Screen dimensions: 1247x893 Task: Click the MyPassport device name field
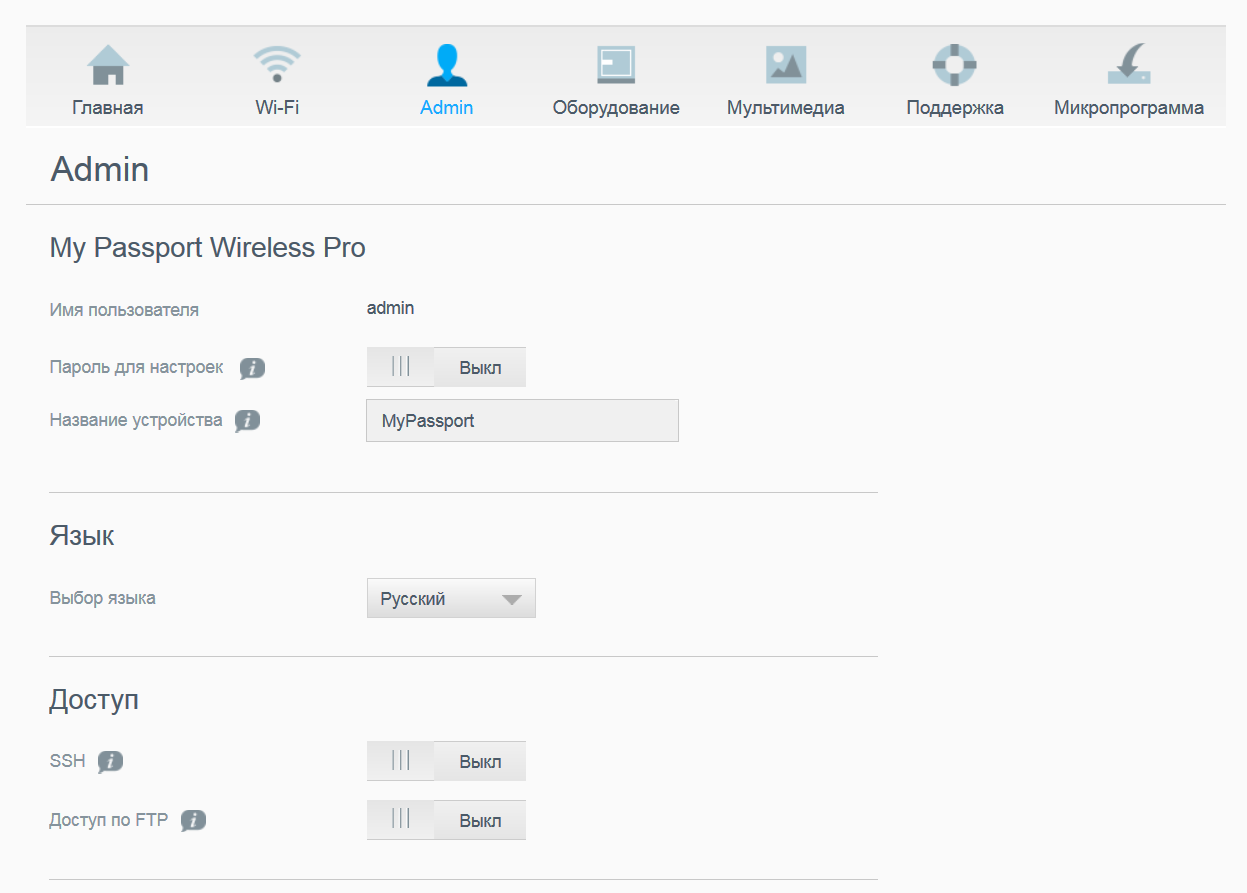tap(522, 421)
